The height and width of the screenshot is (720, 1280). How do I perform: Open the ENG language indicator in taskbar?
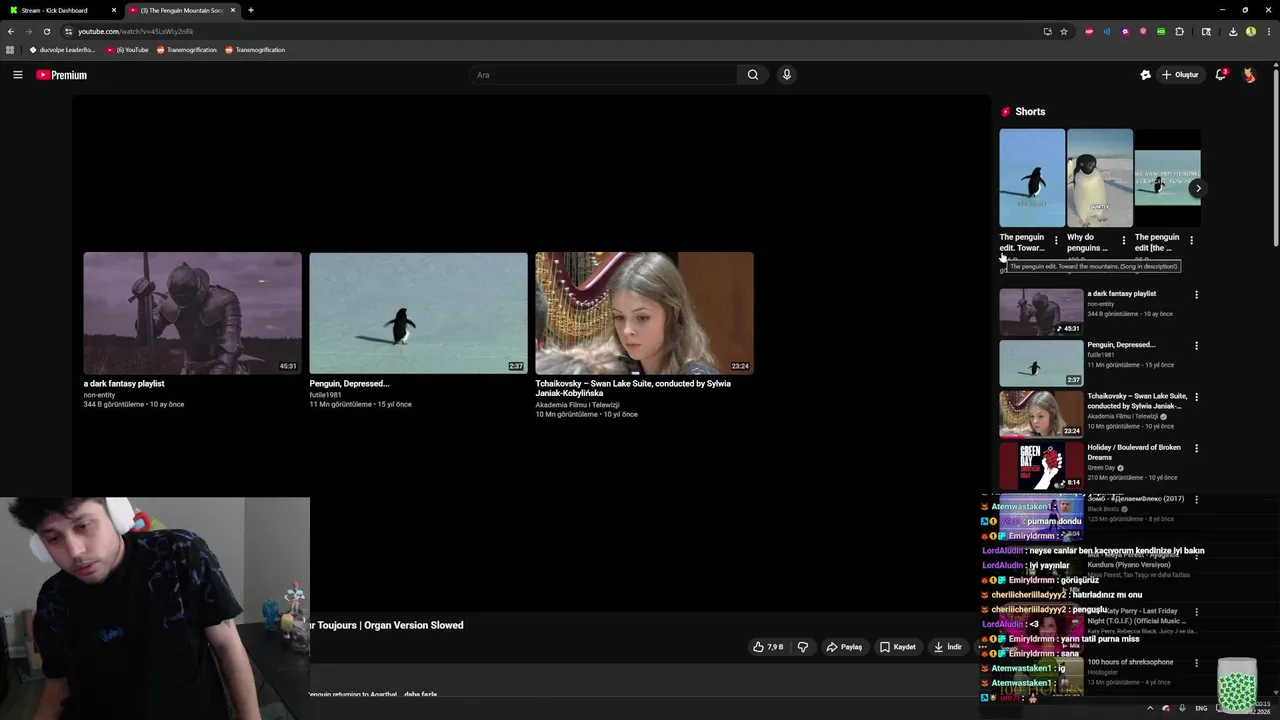click(1201, 708)
